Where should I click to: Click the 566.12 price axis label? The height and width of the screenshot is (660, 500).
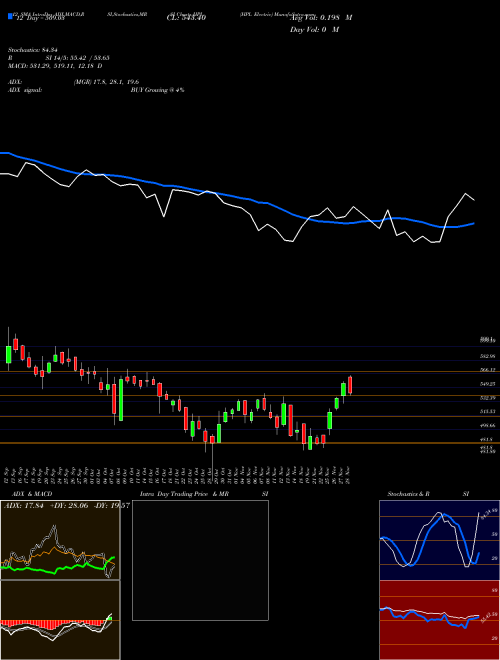click(x=487, y=370)
